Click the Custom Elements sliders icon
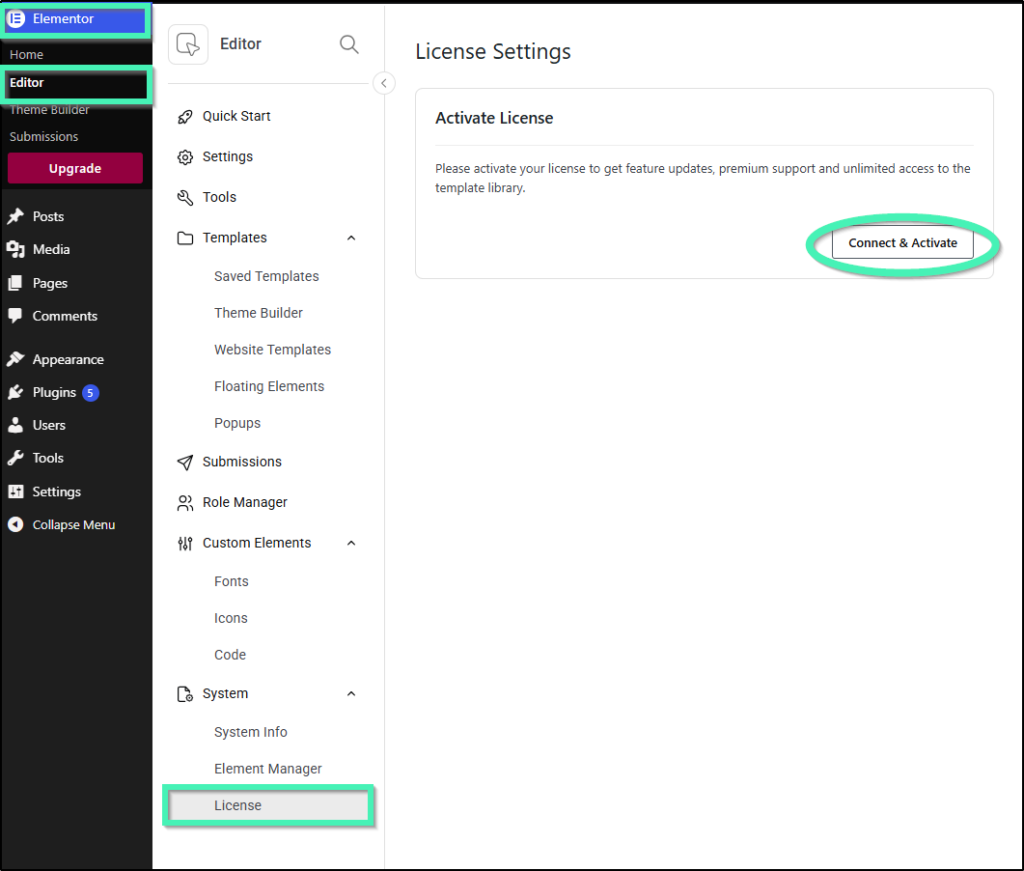This screenshot has width=1024, height=871. (185, 543)
